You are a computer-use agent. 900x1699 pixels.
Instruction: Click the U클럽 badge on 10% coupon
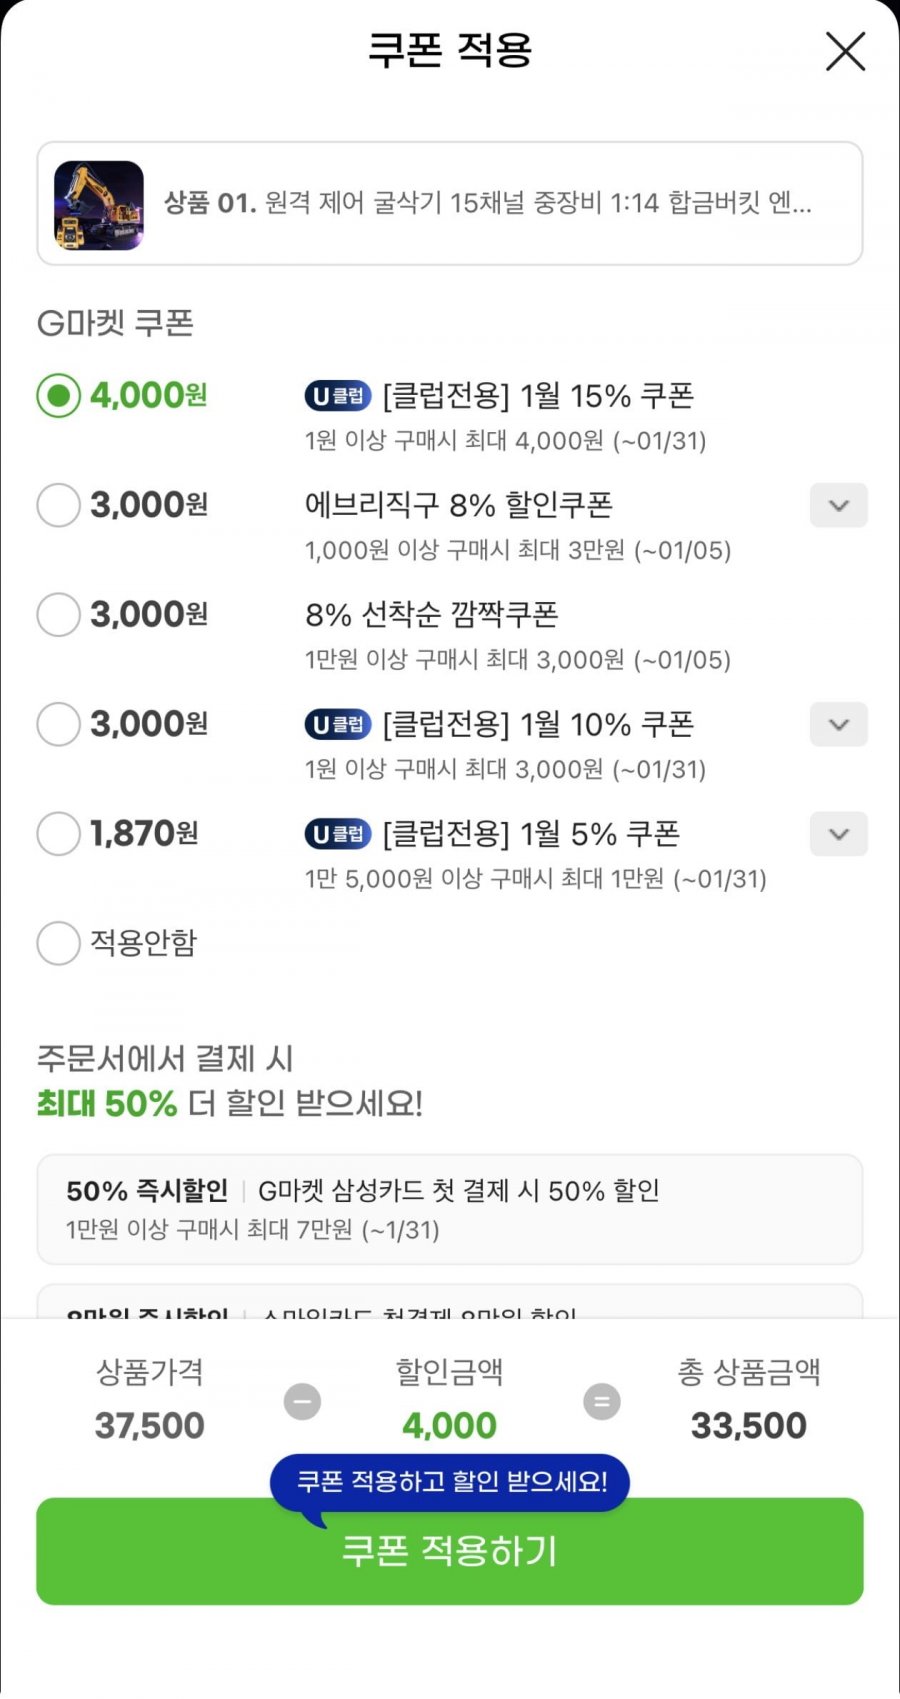[x=338, y=724]
